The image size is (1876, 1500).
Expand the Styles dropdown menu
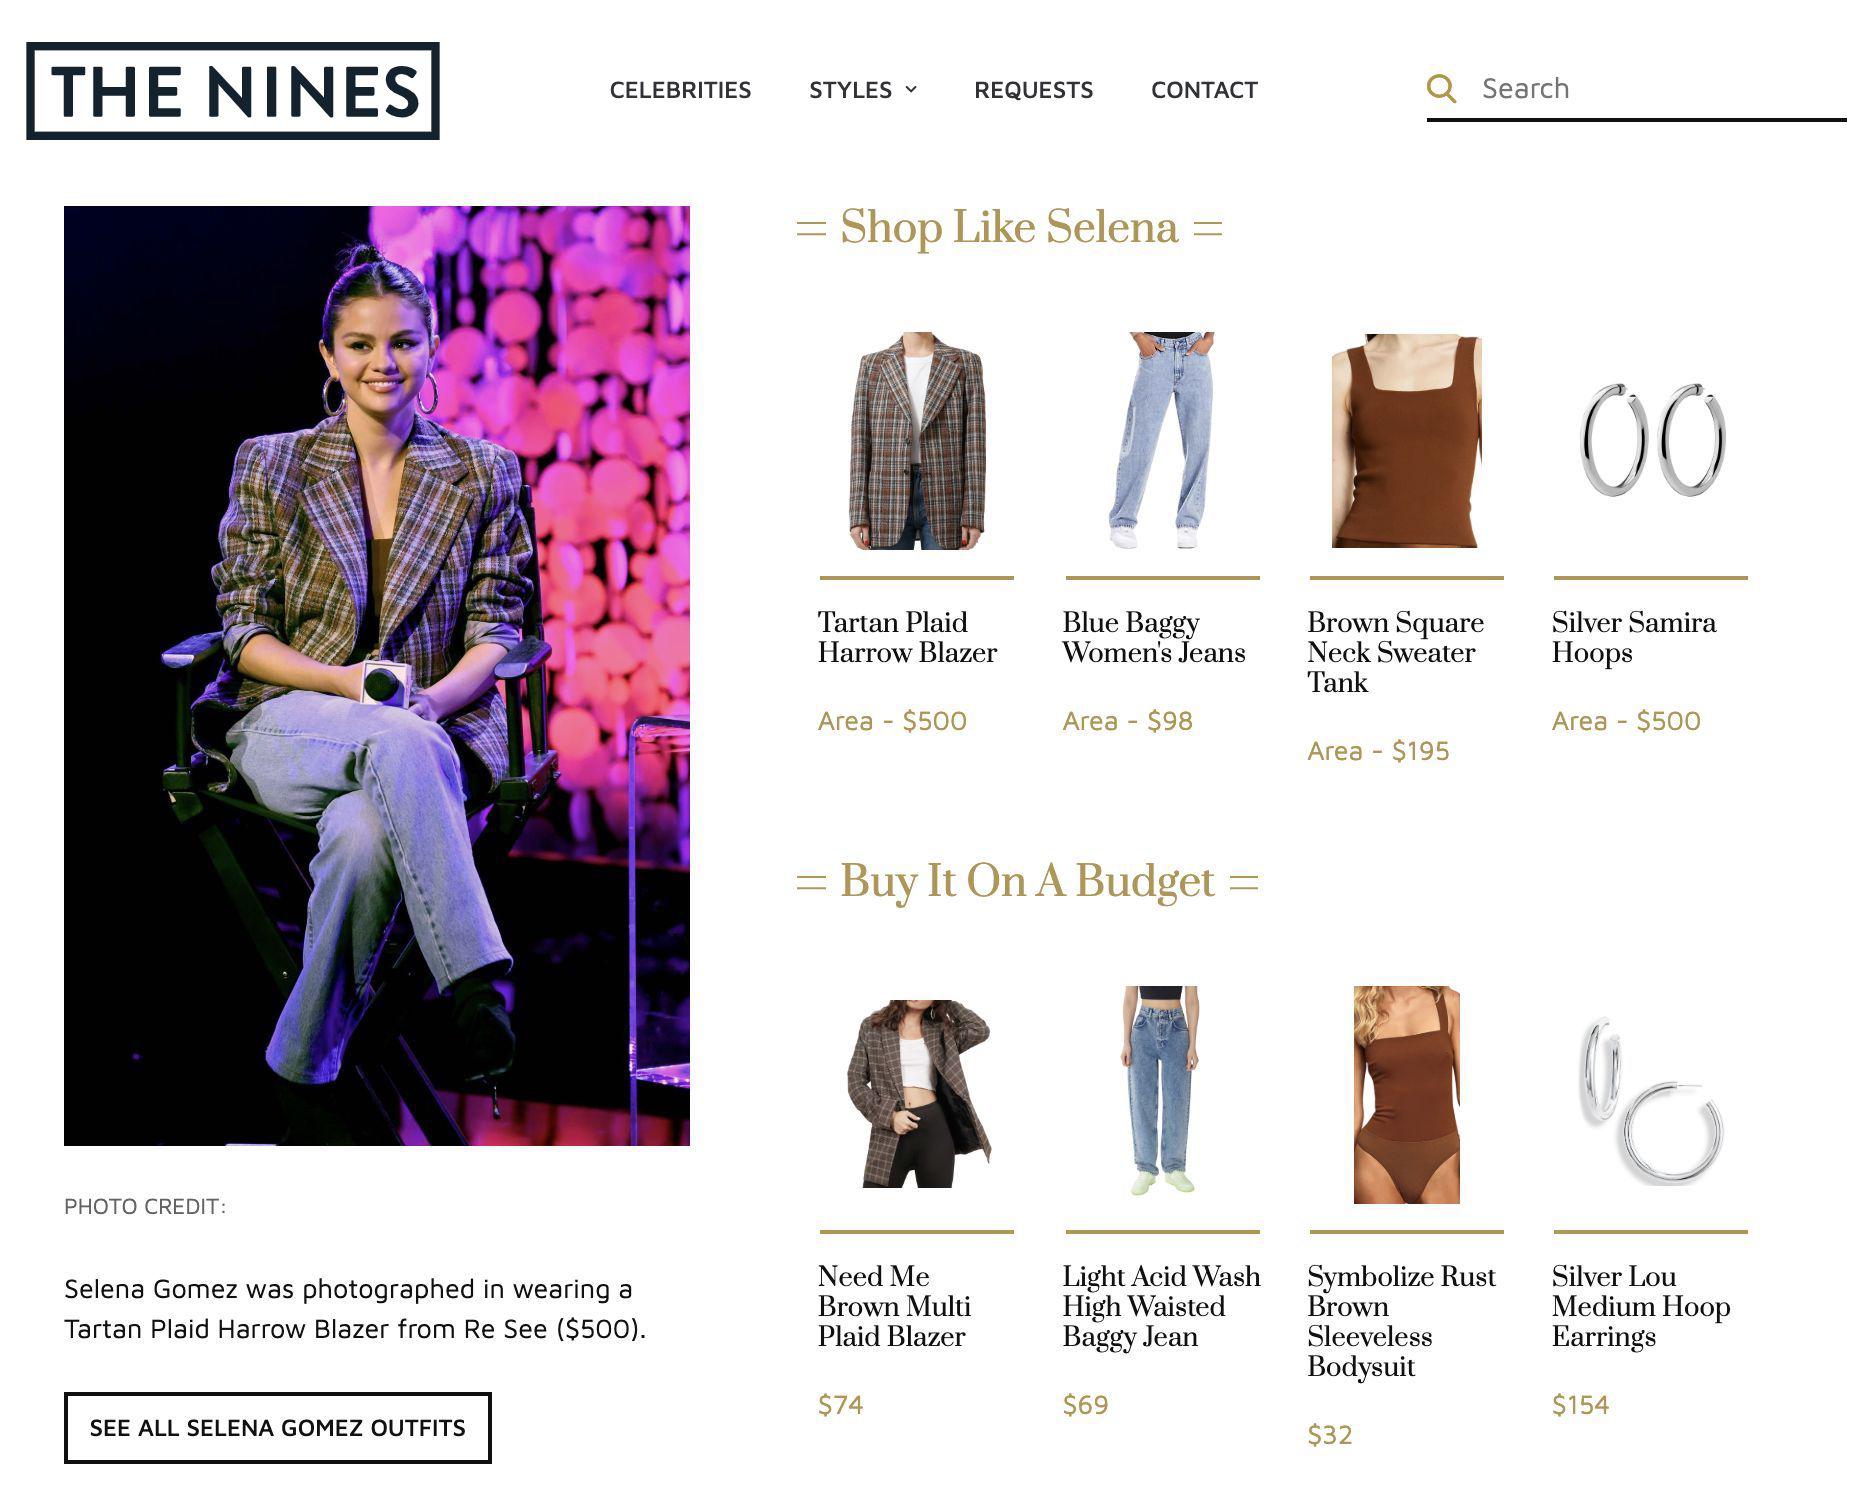[862, 90]
